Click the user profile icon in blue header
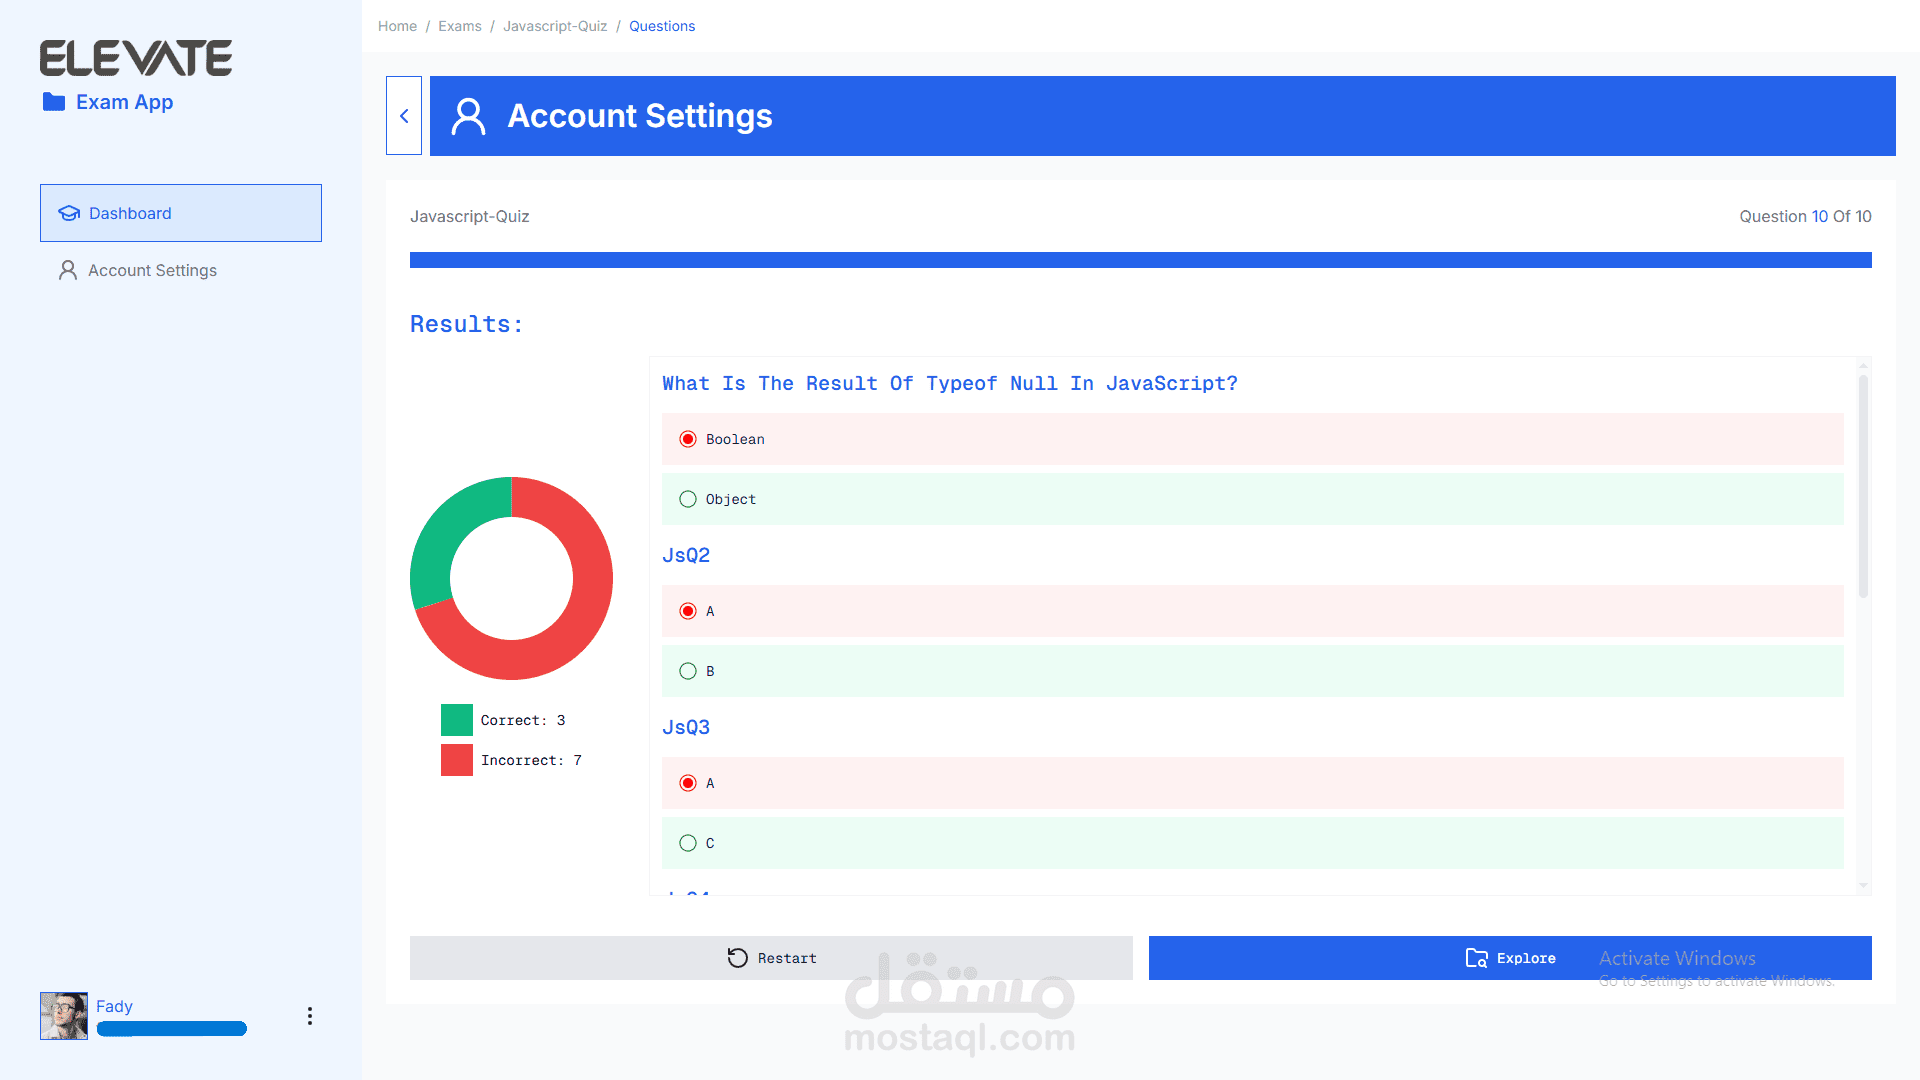The height and width of the screenshot is (1080, 1920). [468, 116]
